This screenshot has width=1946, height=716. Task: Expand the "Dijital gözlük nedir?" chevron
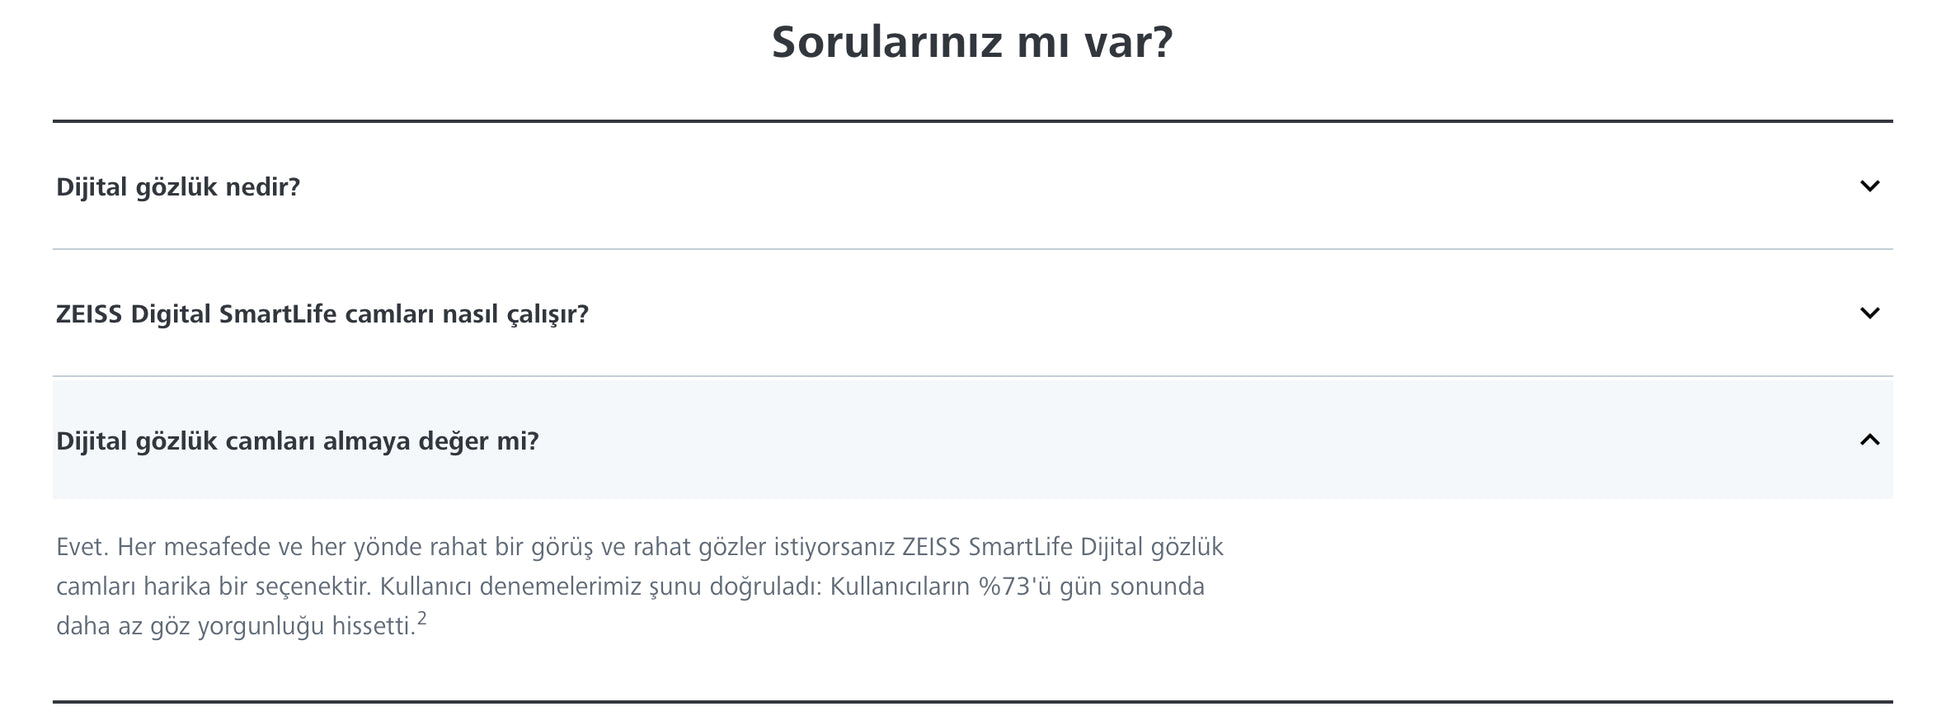tap(1868, 186)
